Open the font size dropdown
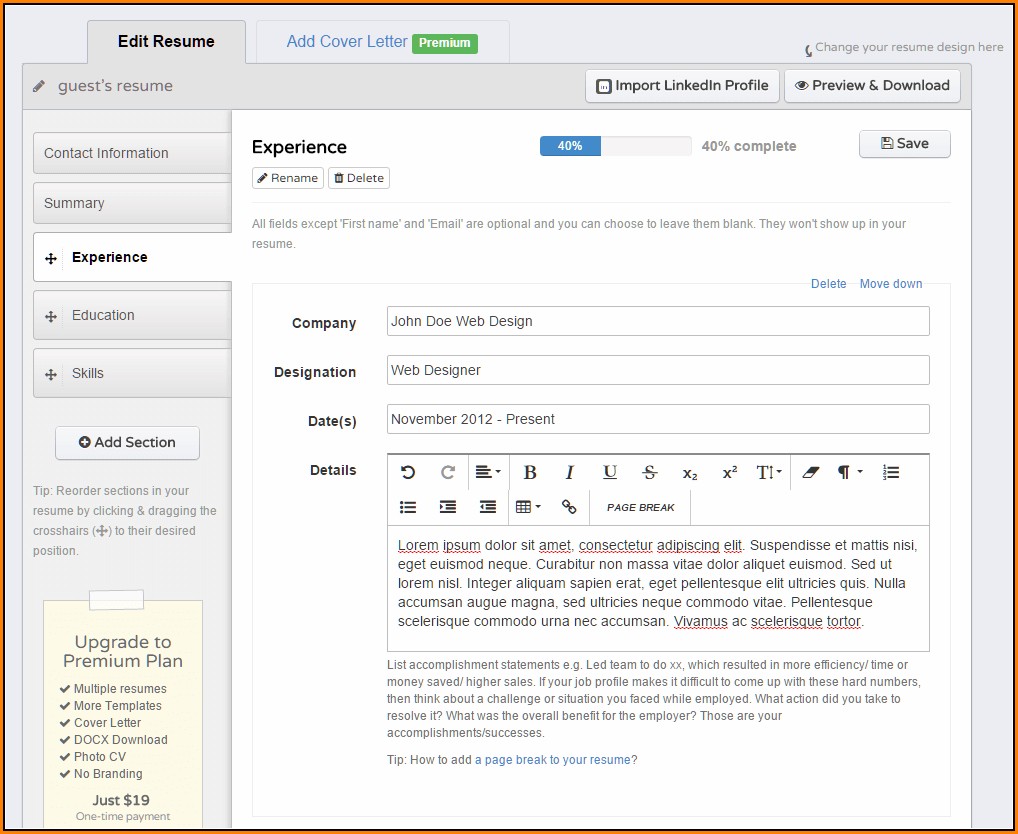The height and width of the screenshot is (834, 1018). (x=769, y=473)
